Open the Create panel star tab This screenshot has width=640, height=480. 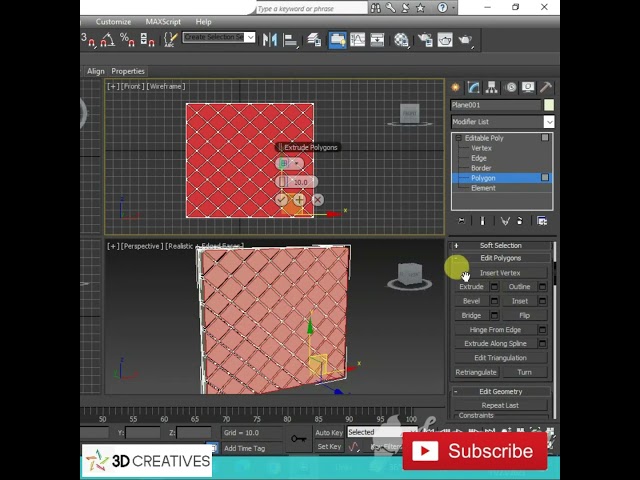[x=456, y=87]
